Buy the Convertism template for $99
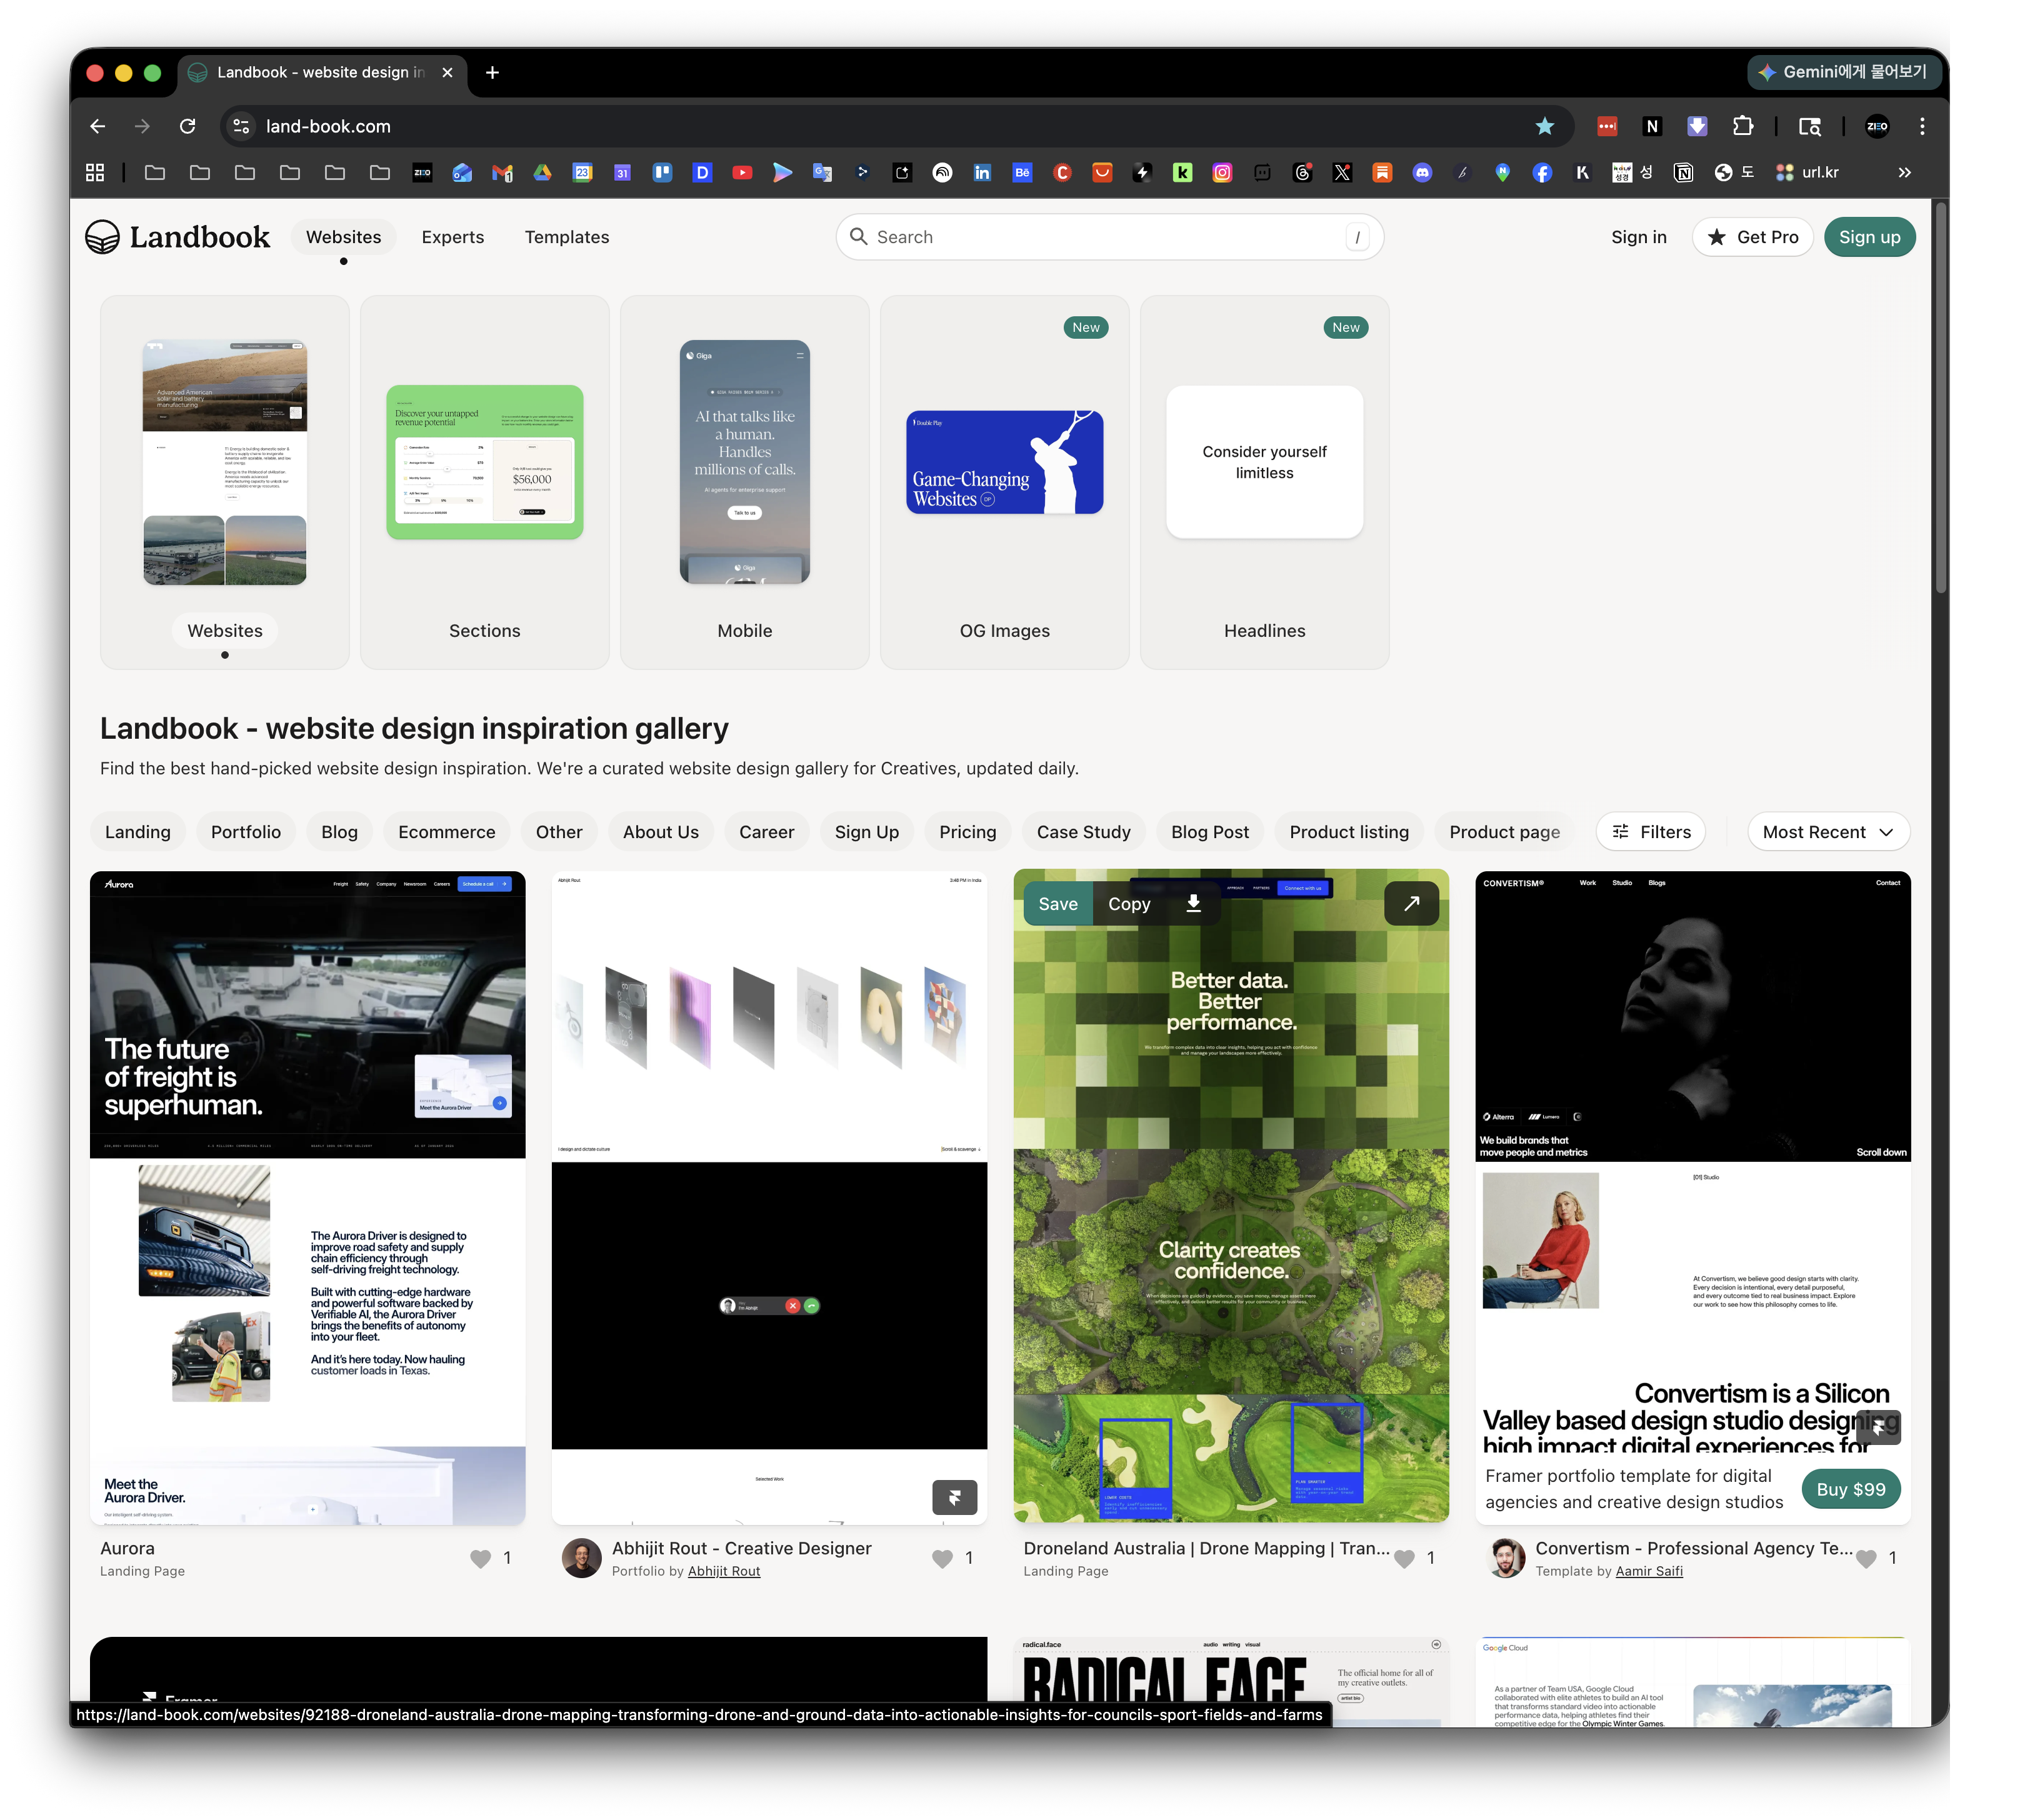 tap(1851, 1489)
